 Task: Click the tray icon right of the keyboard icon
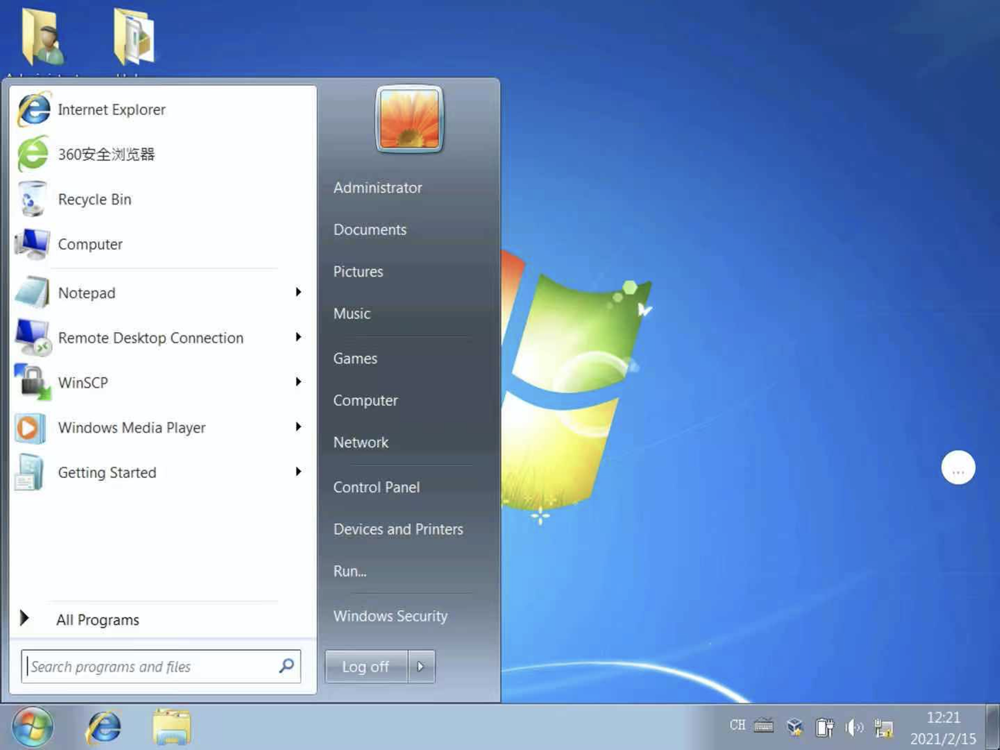[795, 726]
